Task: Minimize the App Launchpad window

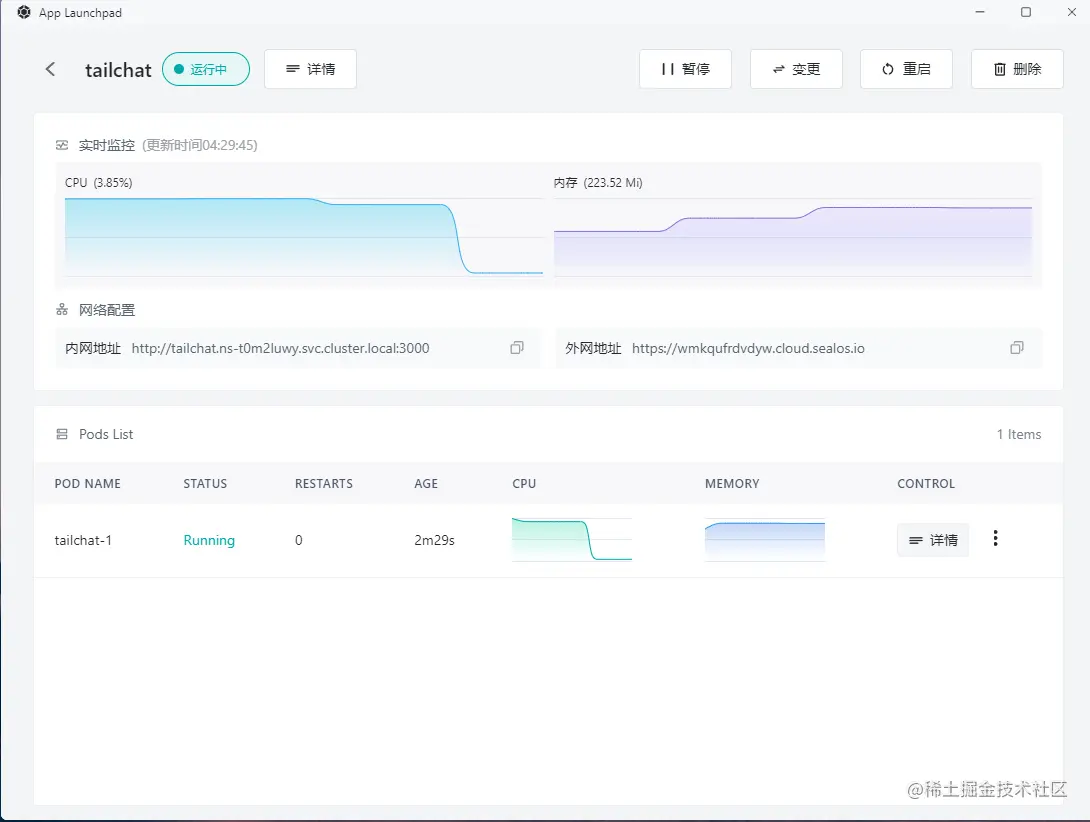Action: (980, 12)
